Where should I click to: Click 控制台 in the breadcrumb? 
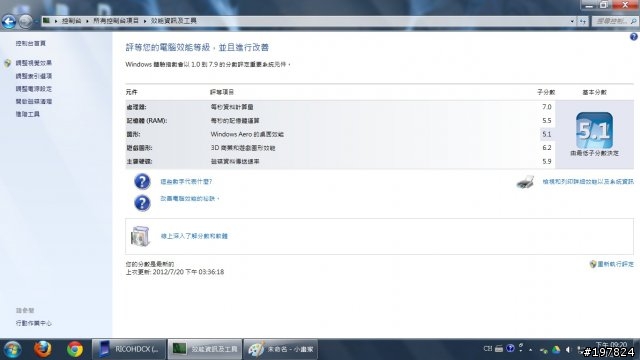pyautogui.click(x=71, y=21)
